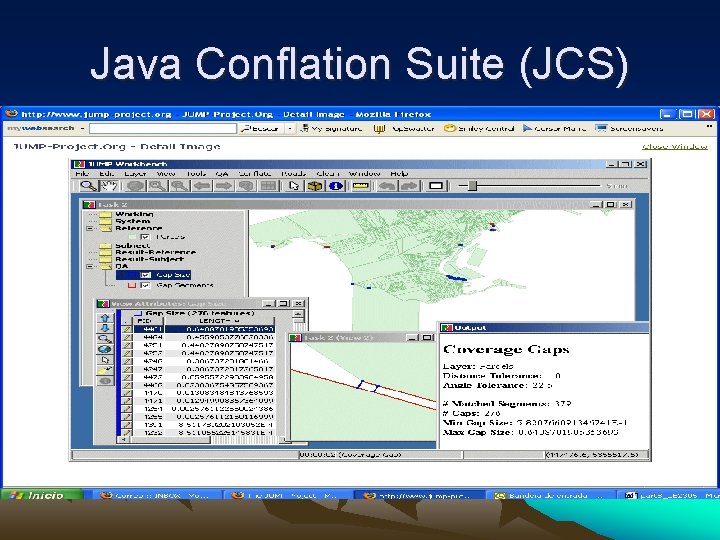Toggle the Gap Segments layer checkbox
Screen dimensions: 720x540
145,285
